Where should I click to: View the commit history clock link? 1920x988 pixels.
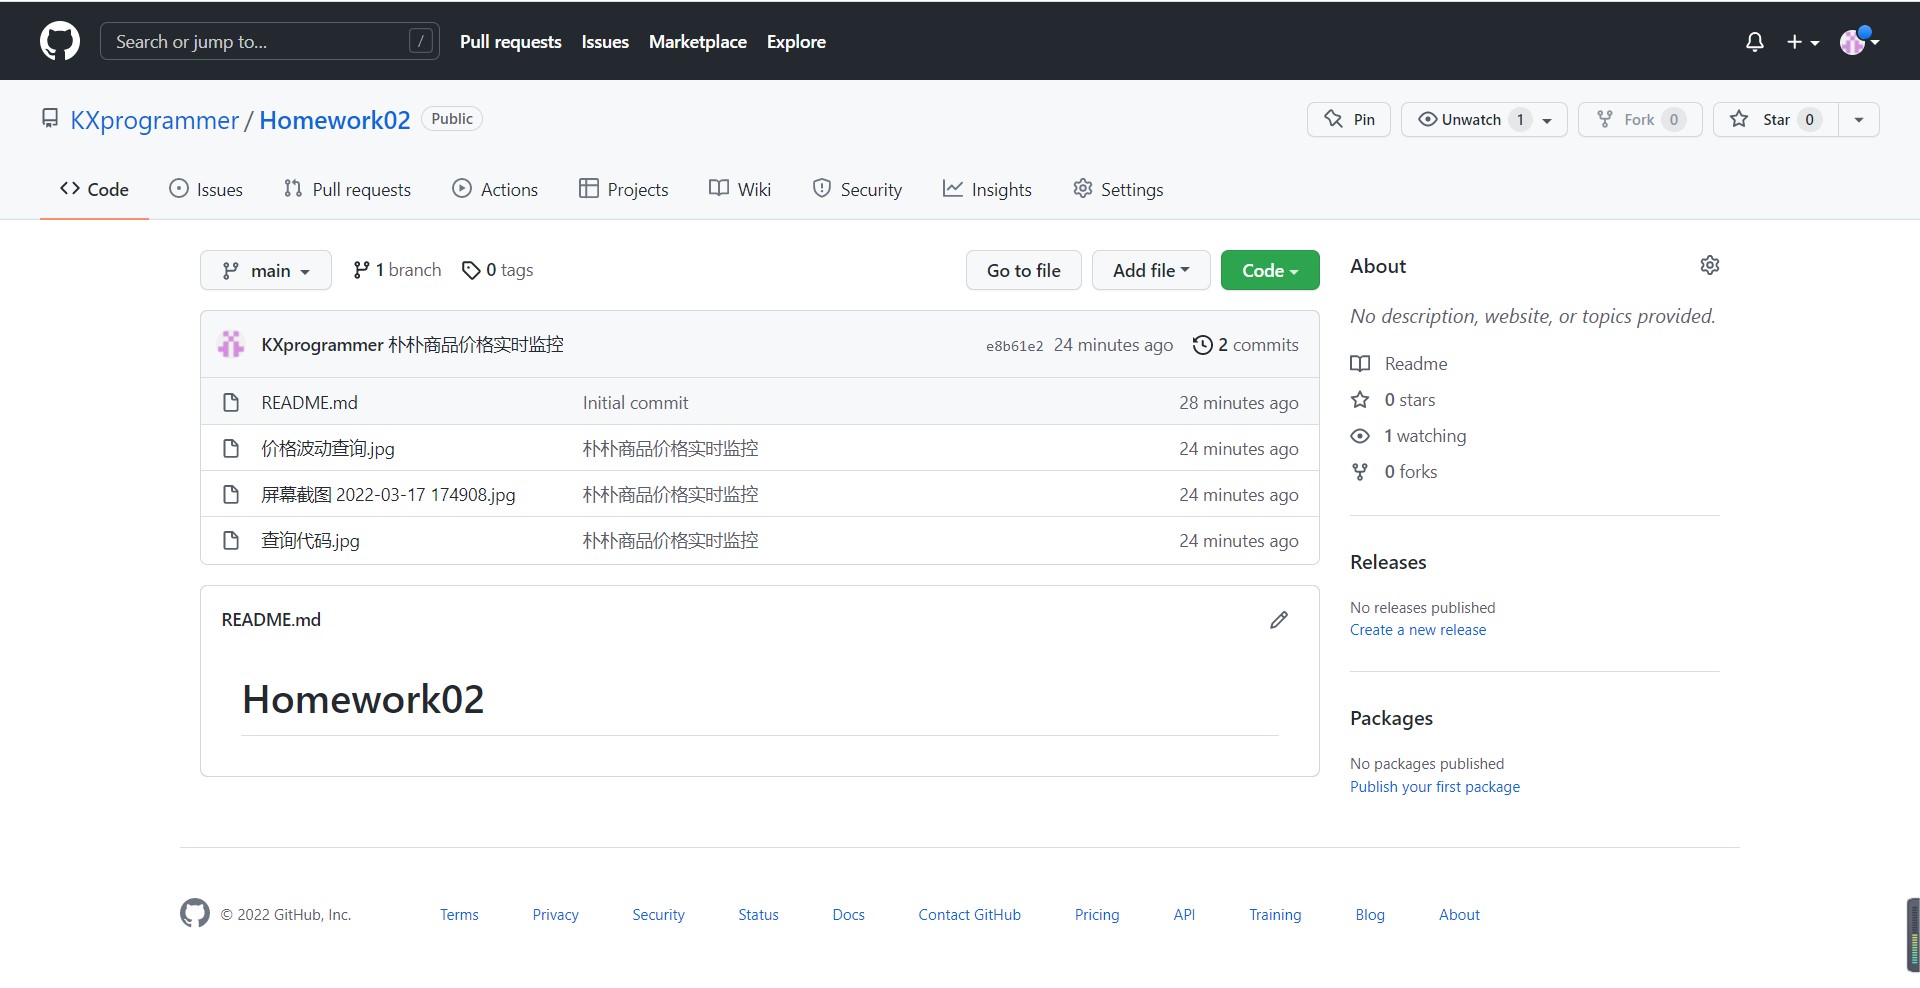point(1245,345)
